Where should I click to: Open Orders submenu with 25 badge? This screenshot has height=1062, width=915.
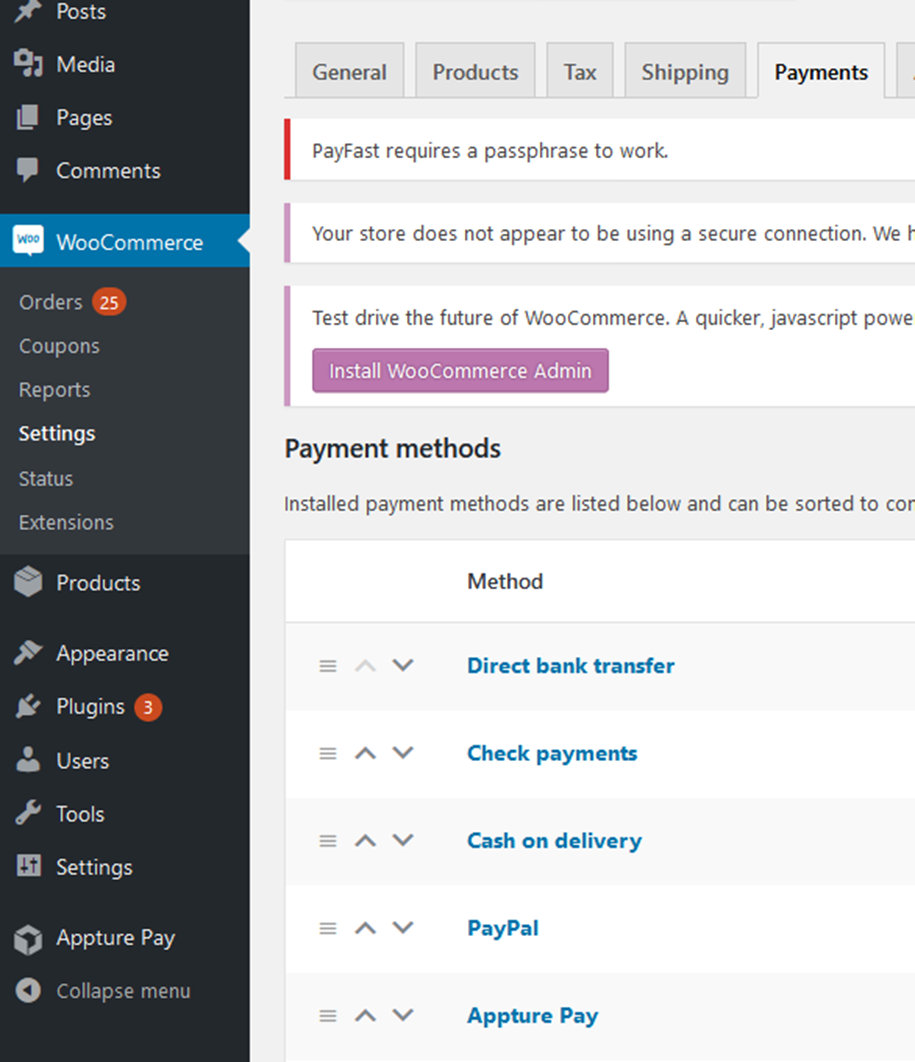pos(51,302)
